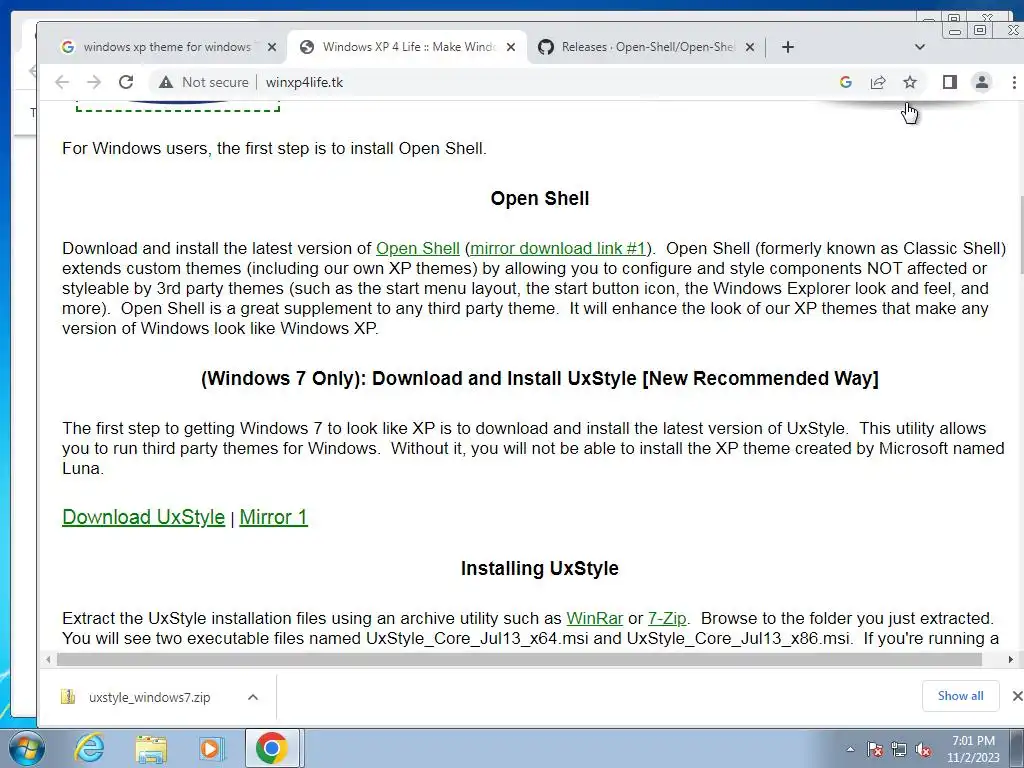Close the downloads bar

[x=1017, y=696]
